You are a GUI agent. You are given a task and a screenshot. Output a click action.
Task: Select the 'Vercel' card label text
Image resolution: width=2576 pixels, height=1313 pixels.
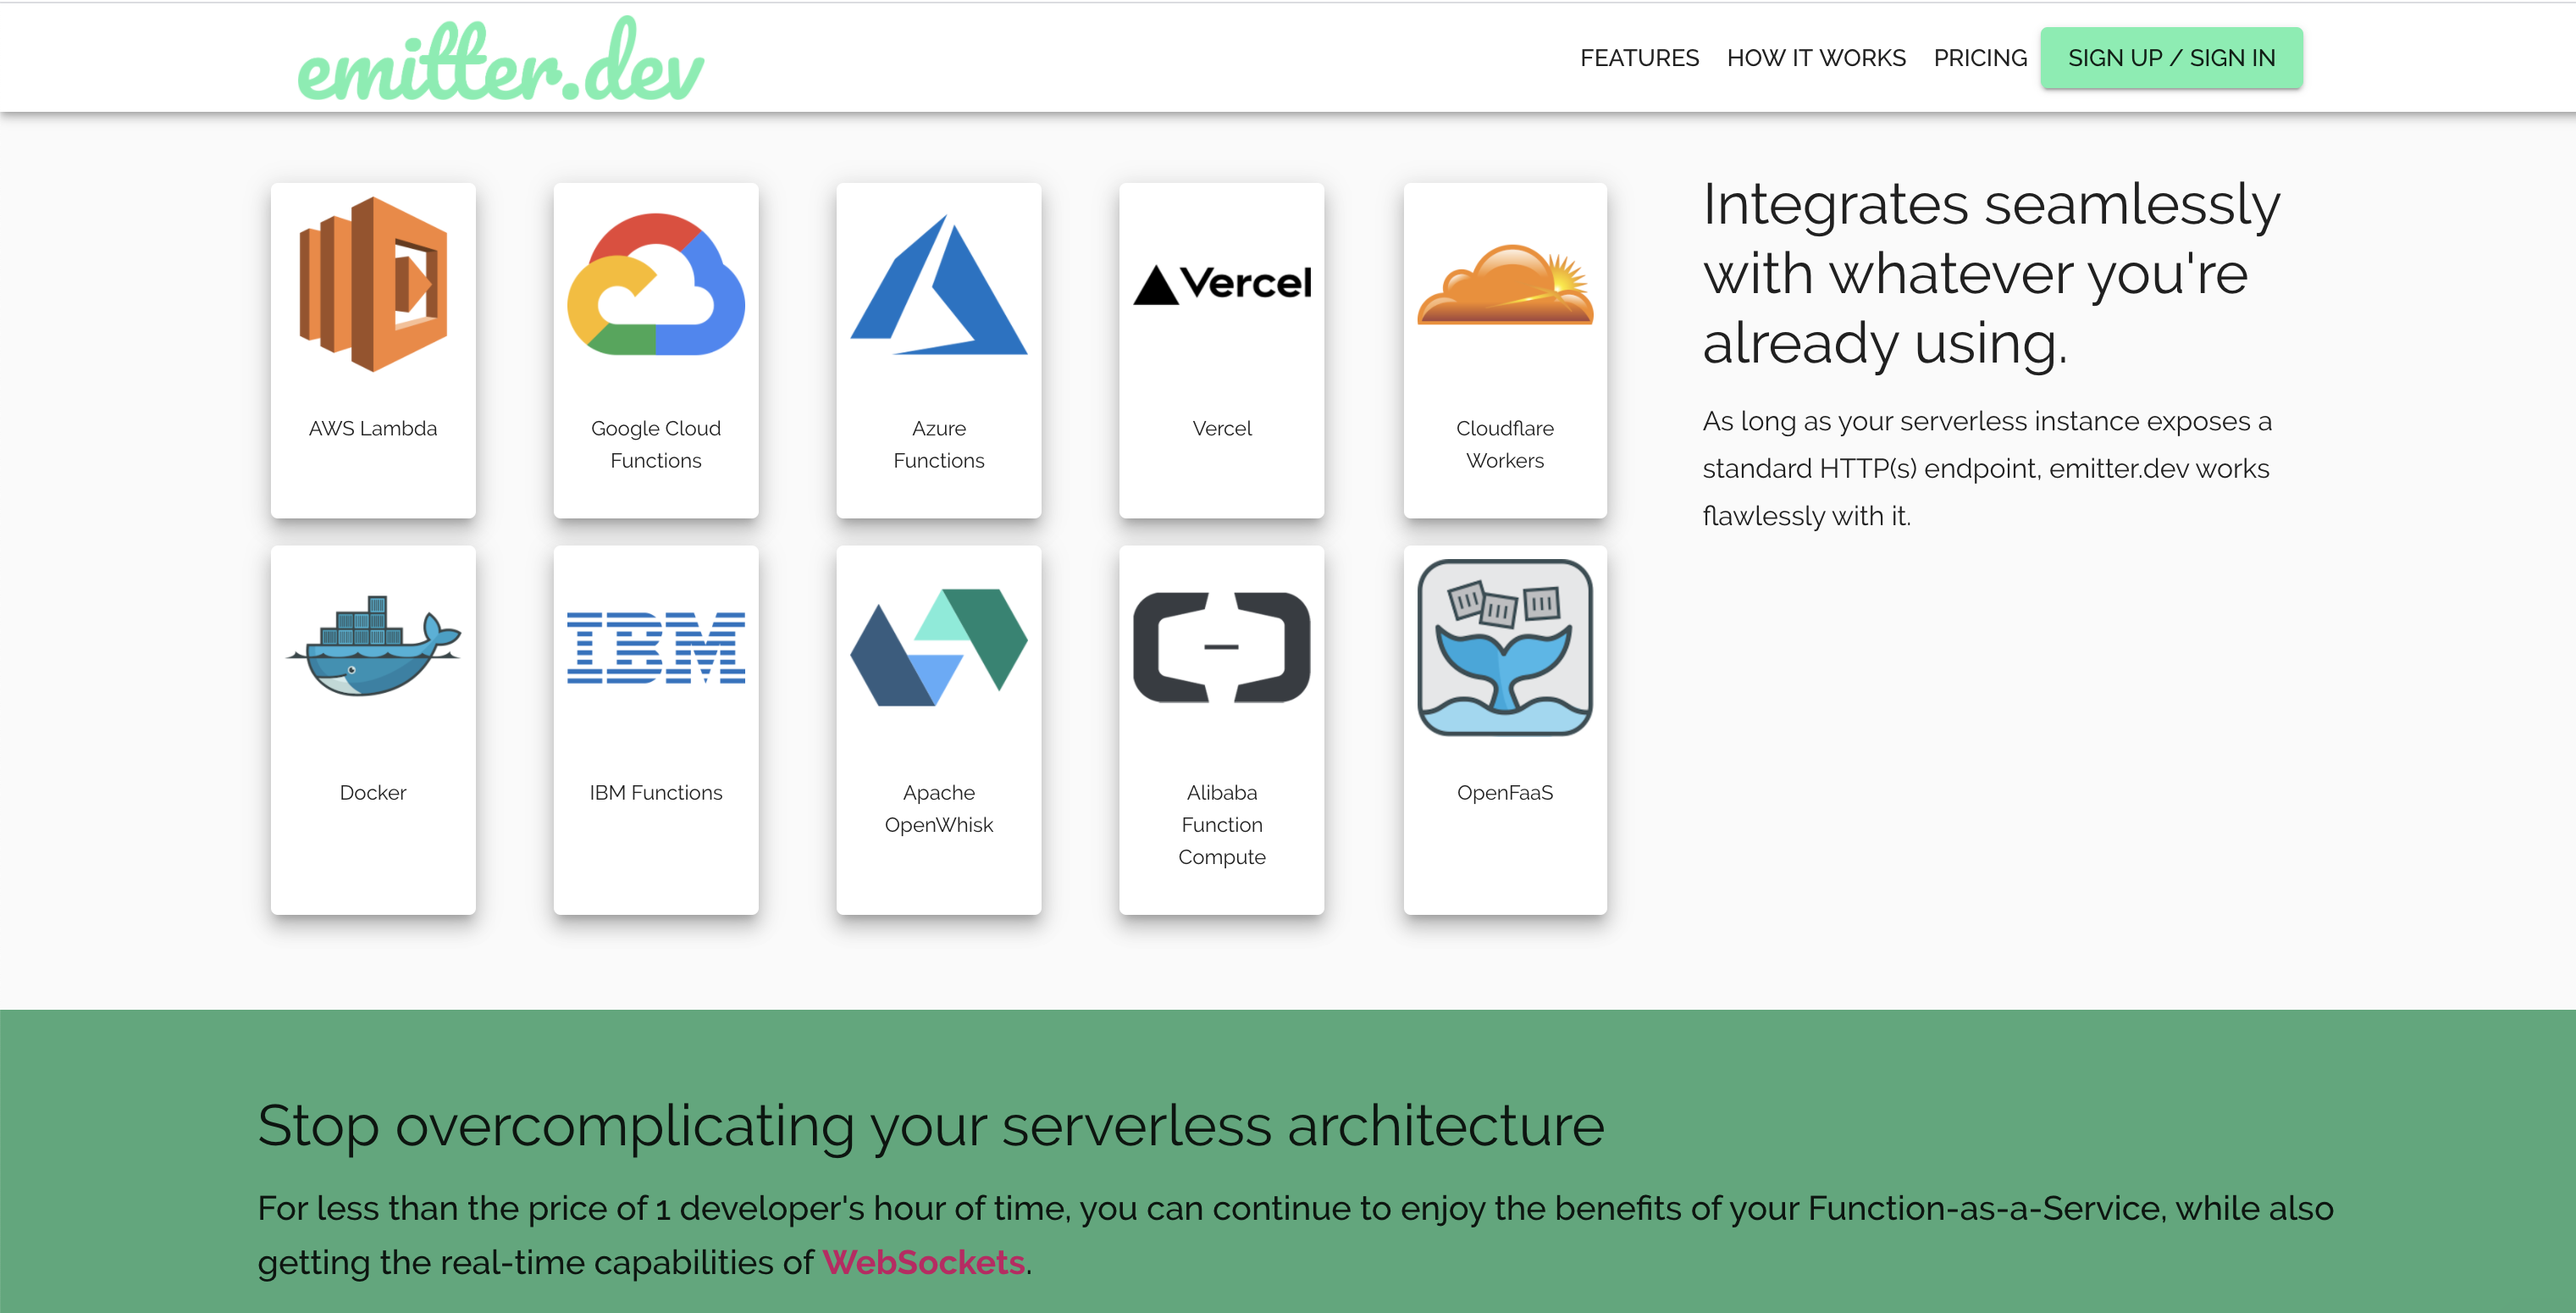pos(1222,428)
